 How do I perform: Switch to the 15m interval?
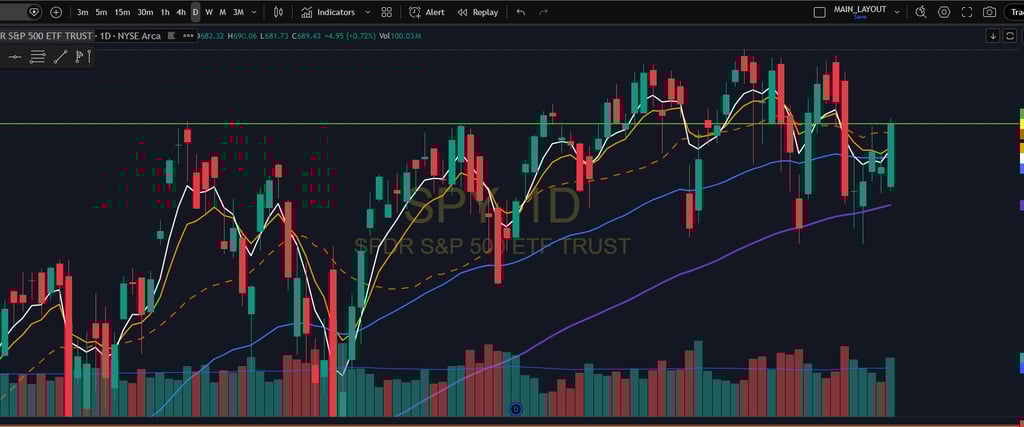(122, 12)
